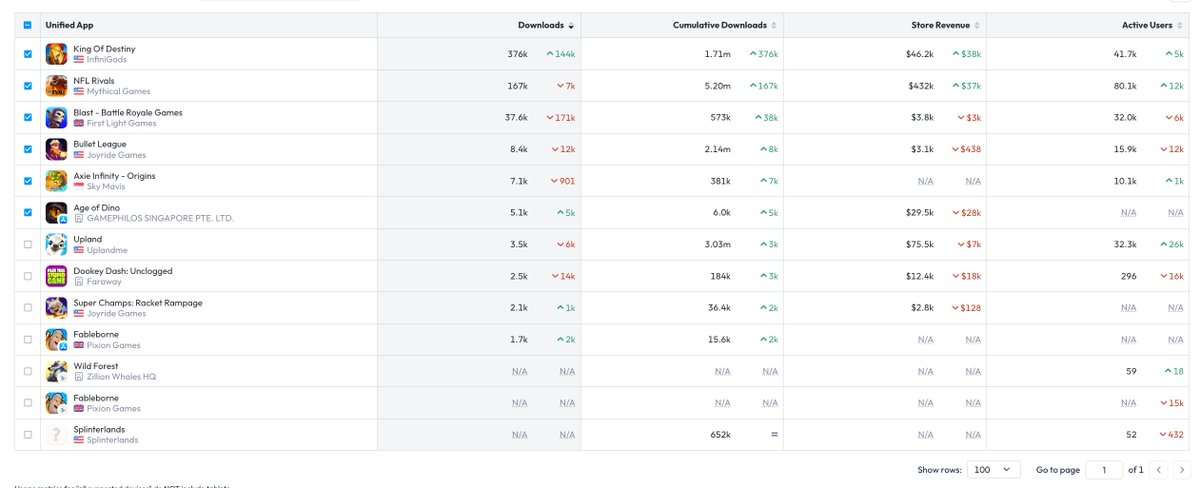Uncheck Bullet League row checkbox

point(28,150)
